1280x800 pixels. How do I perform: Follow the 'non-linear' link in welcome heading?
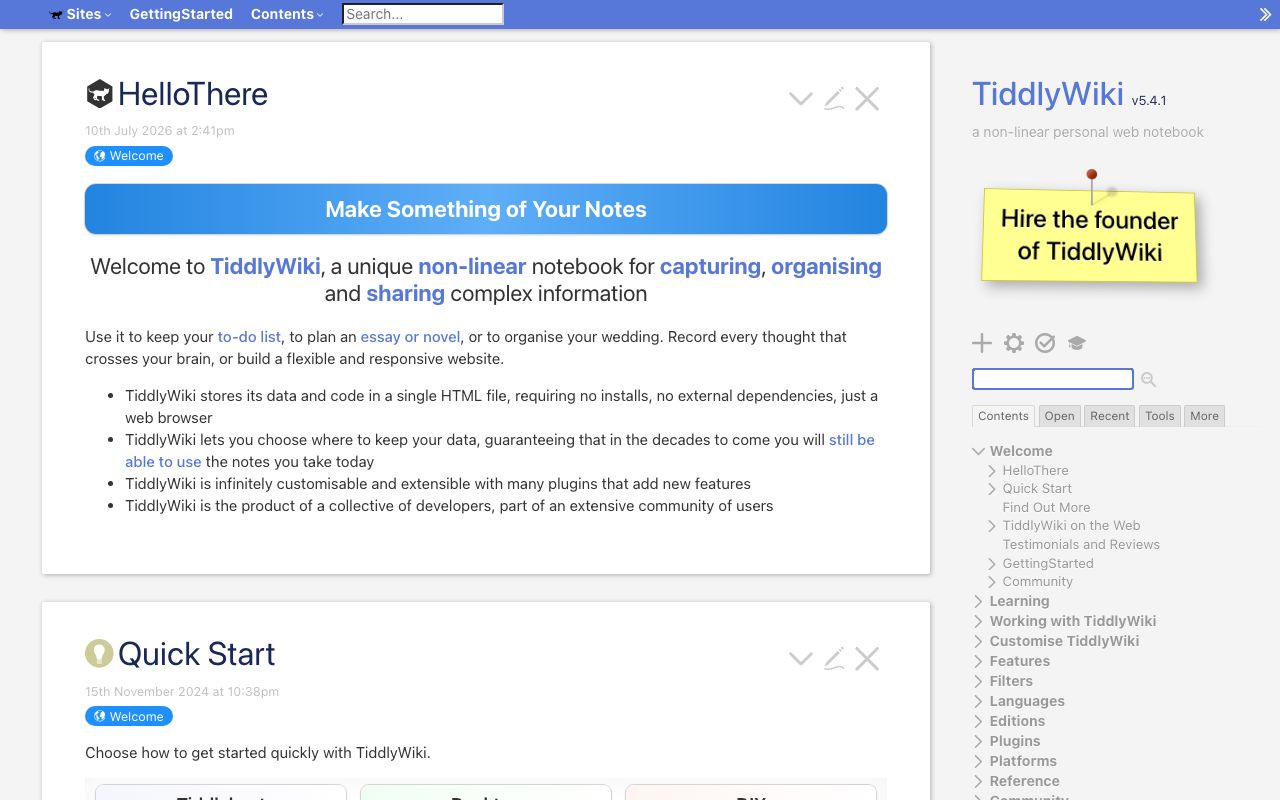point(472,266)
